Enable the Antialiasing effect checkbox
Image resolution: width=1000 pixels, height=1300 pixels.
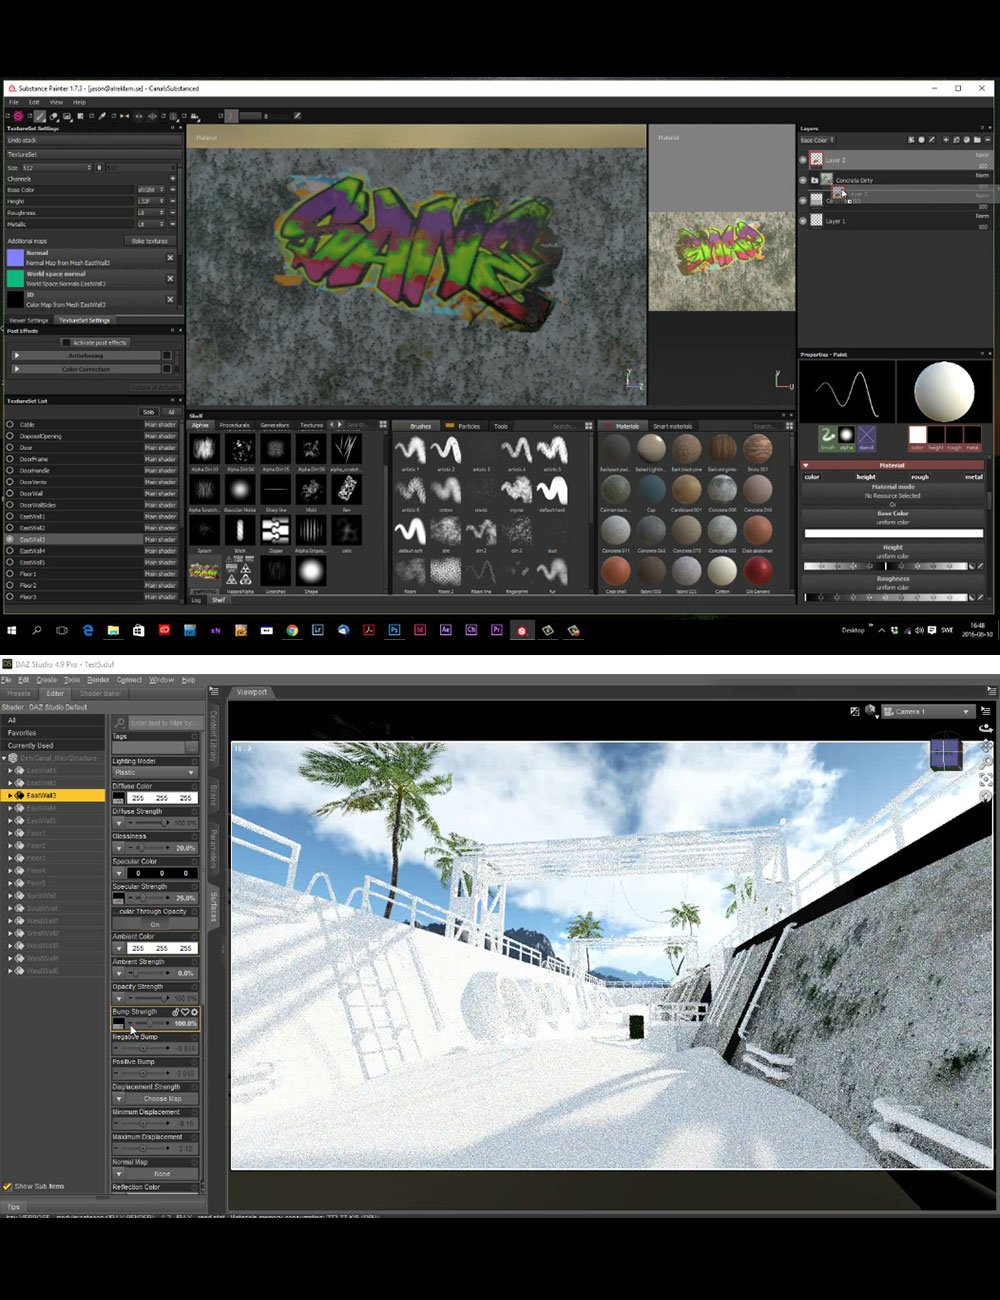(167, 355)
